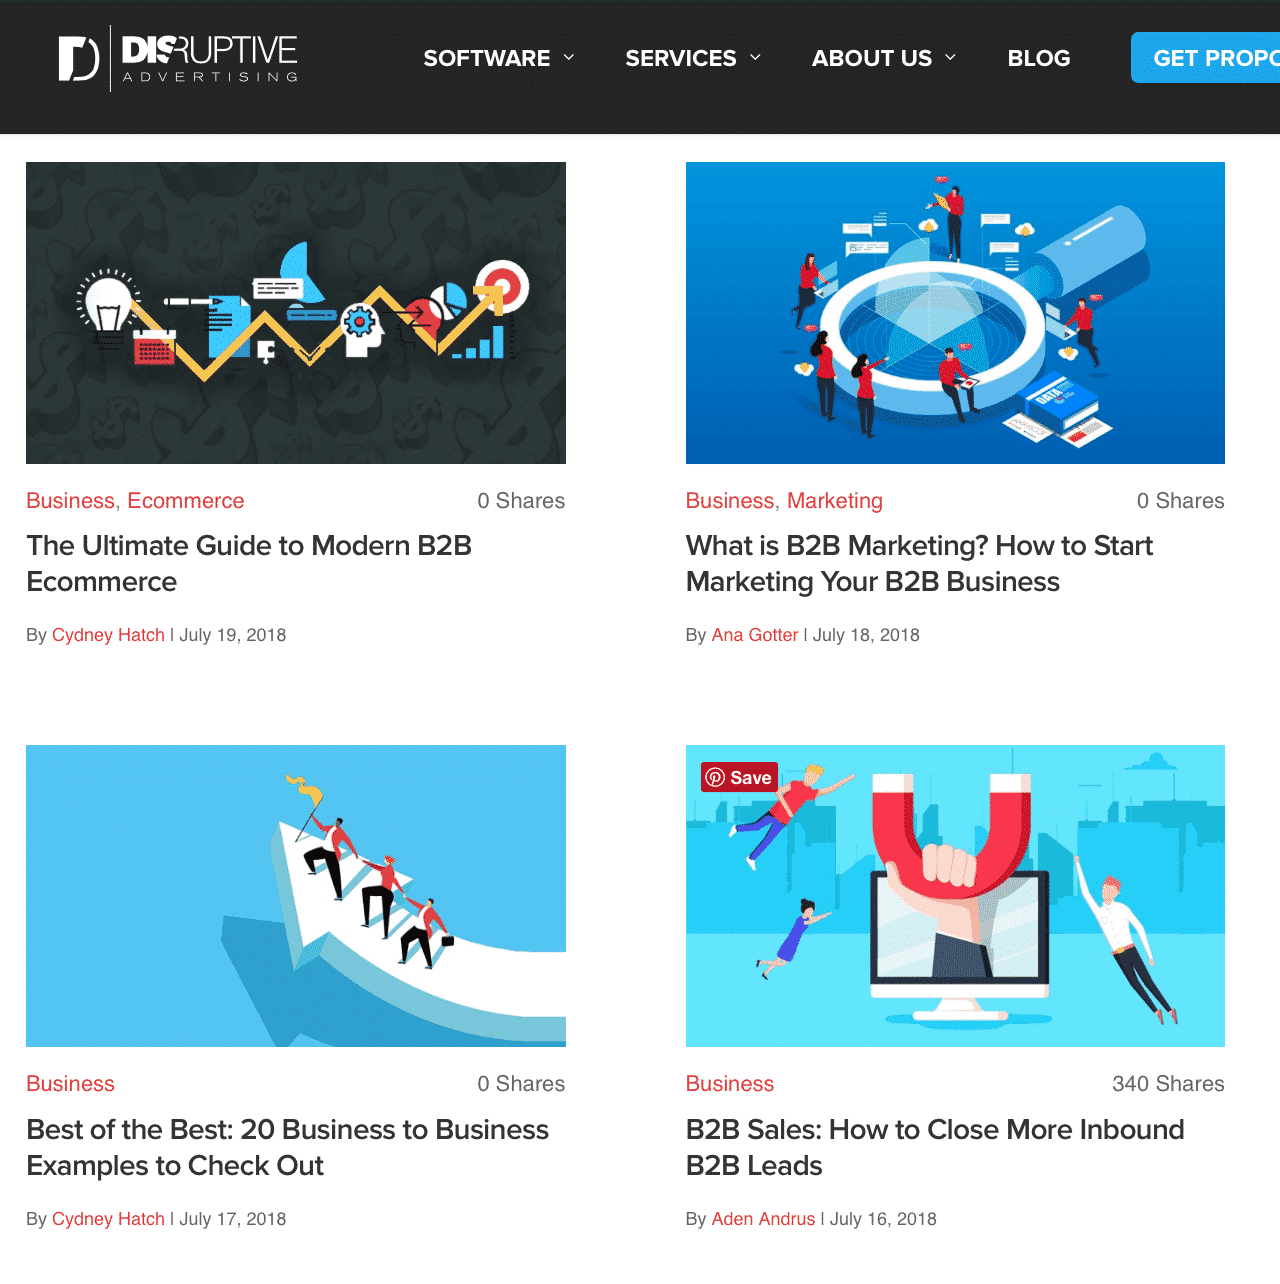Open the B2B Ecommerce guide thumbnail
The height and width of the screenshot is (1284, 1280).
[x=296, y=313]
